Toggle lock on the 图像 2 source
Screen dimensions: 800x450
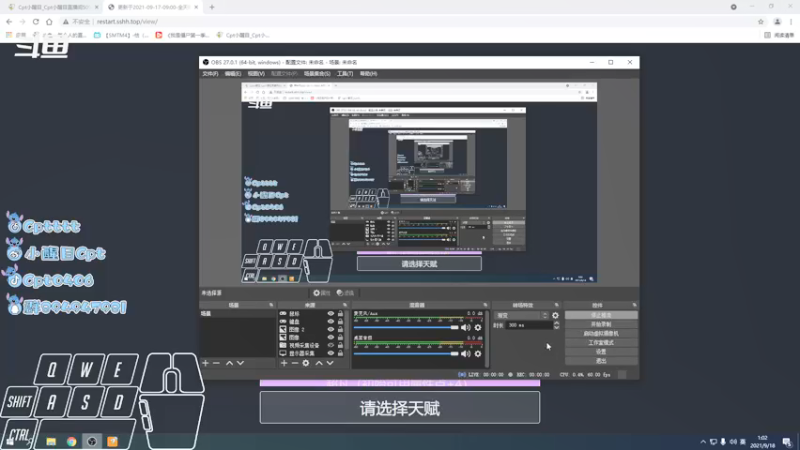click(x=340, y=330)
